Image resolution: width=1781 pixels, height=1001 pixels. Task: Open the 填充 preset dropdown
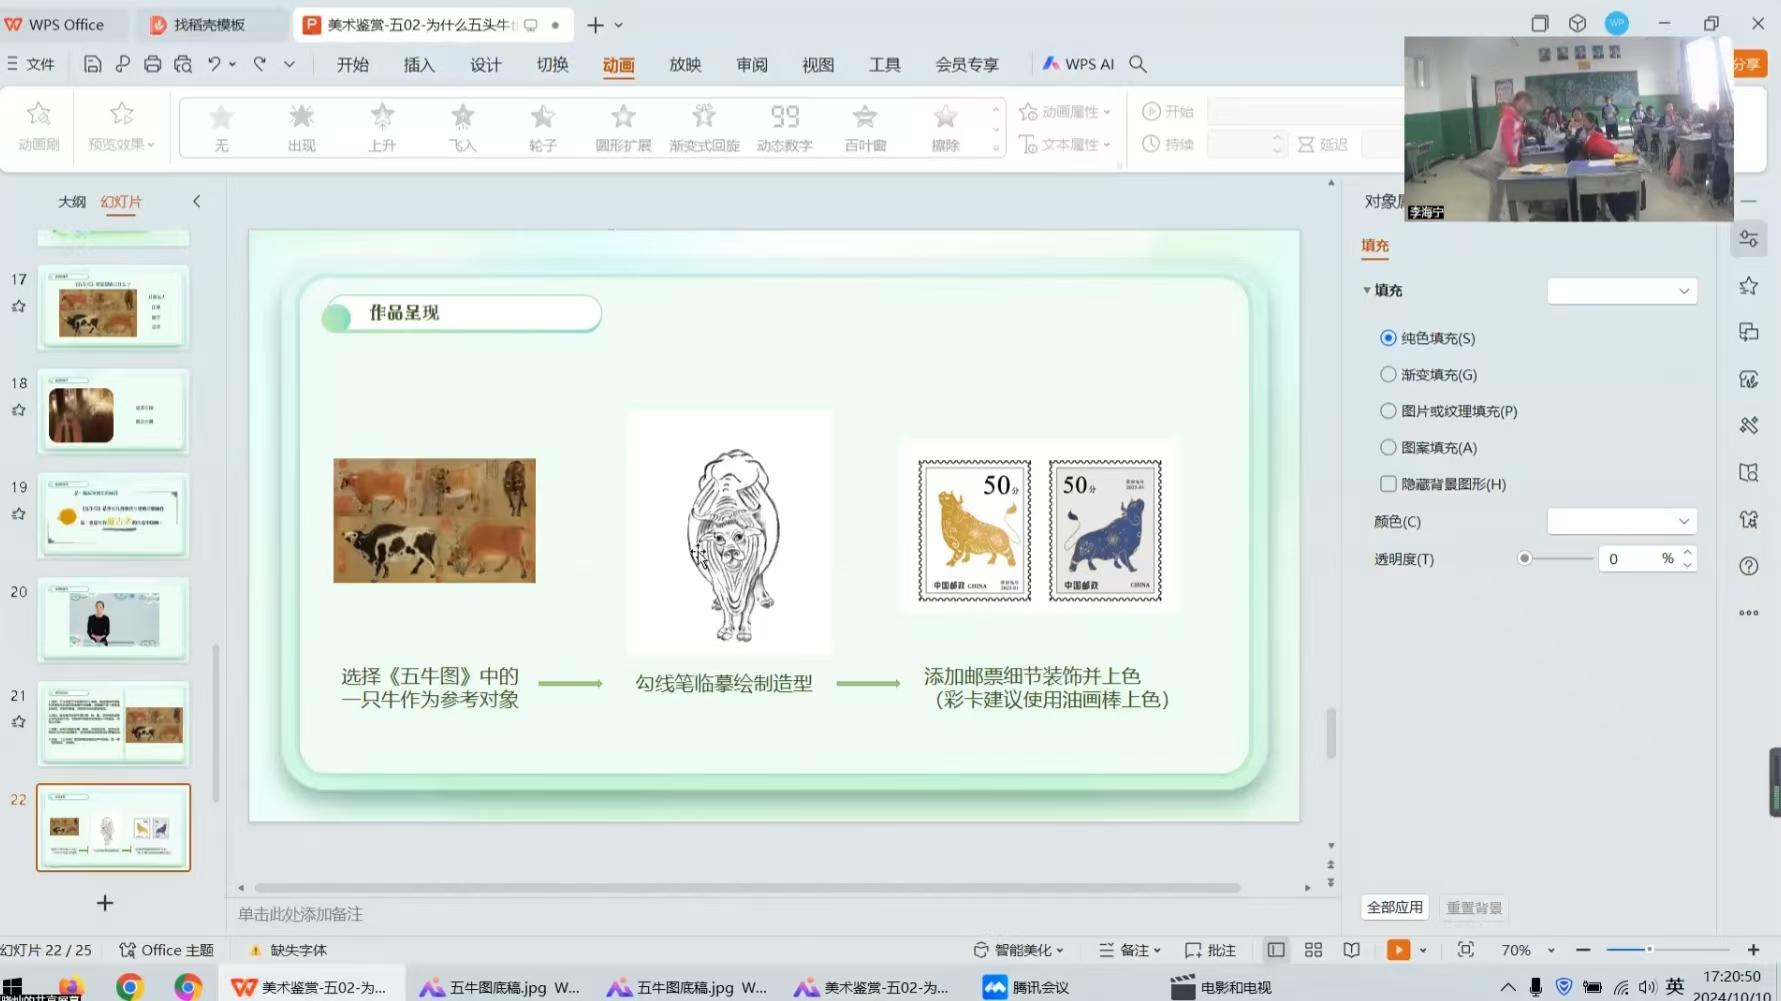click(x=1622, y=291)
